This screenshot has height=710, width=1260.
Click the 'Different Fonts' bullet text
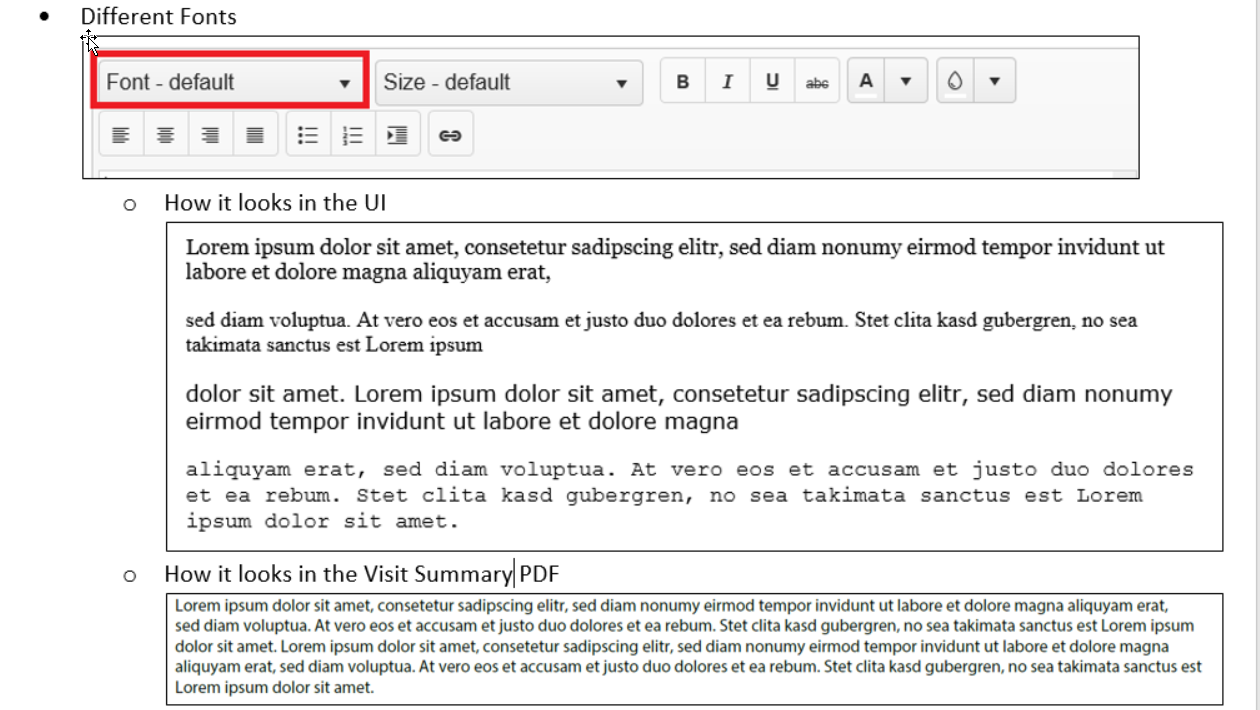159,17
